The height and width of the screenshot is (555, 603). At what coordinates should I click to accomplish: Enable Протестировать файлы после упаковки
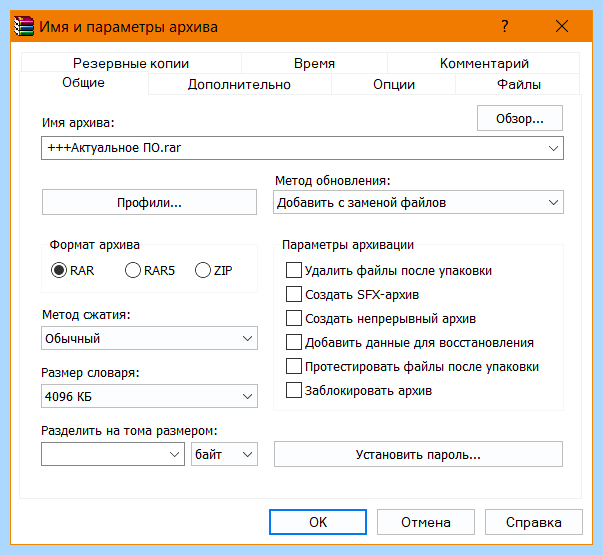coord(294,367)
